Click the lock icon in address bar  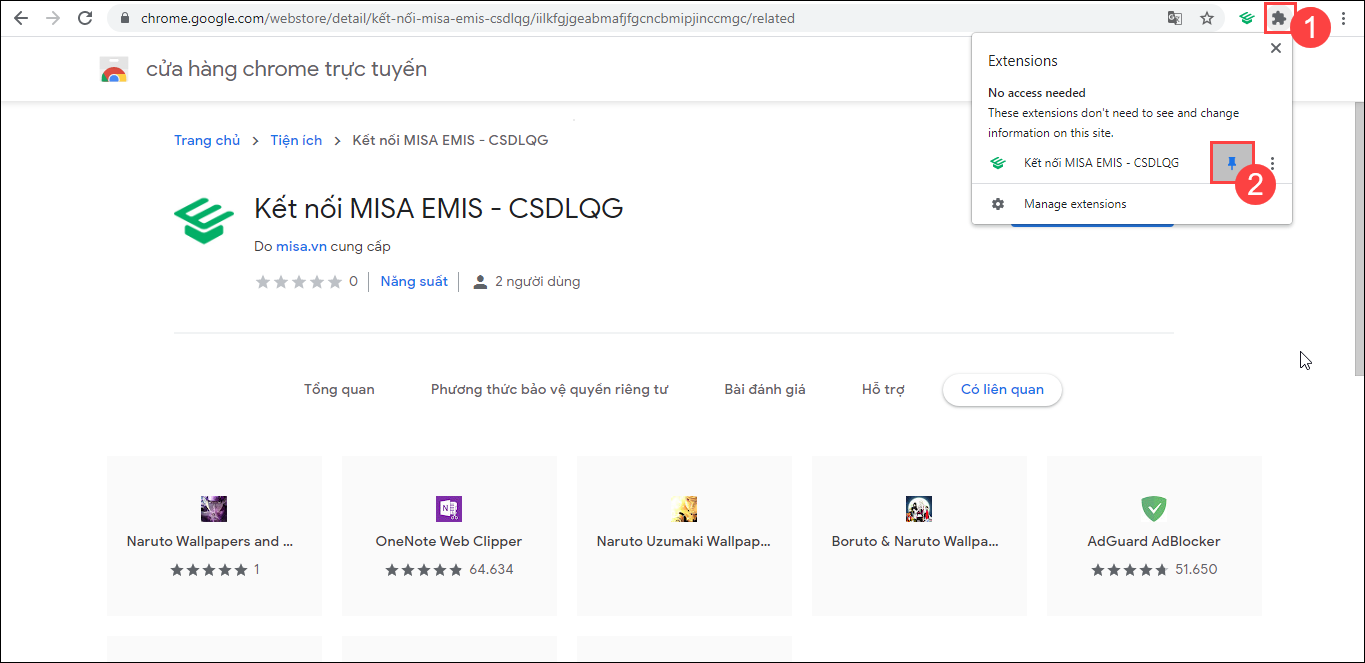(125, 18)
